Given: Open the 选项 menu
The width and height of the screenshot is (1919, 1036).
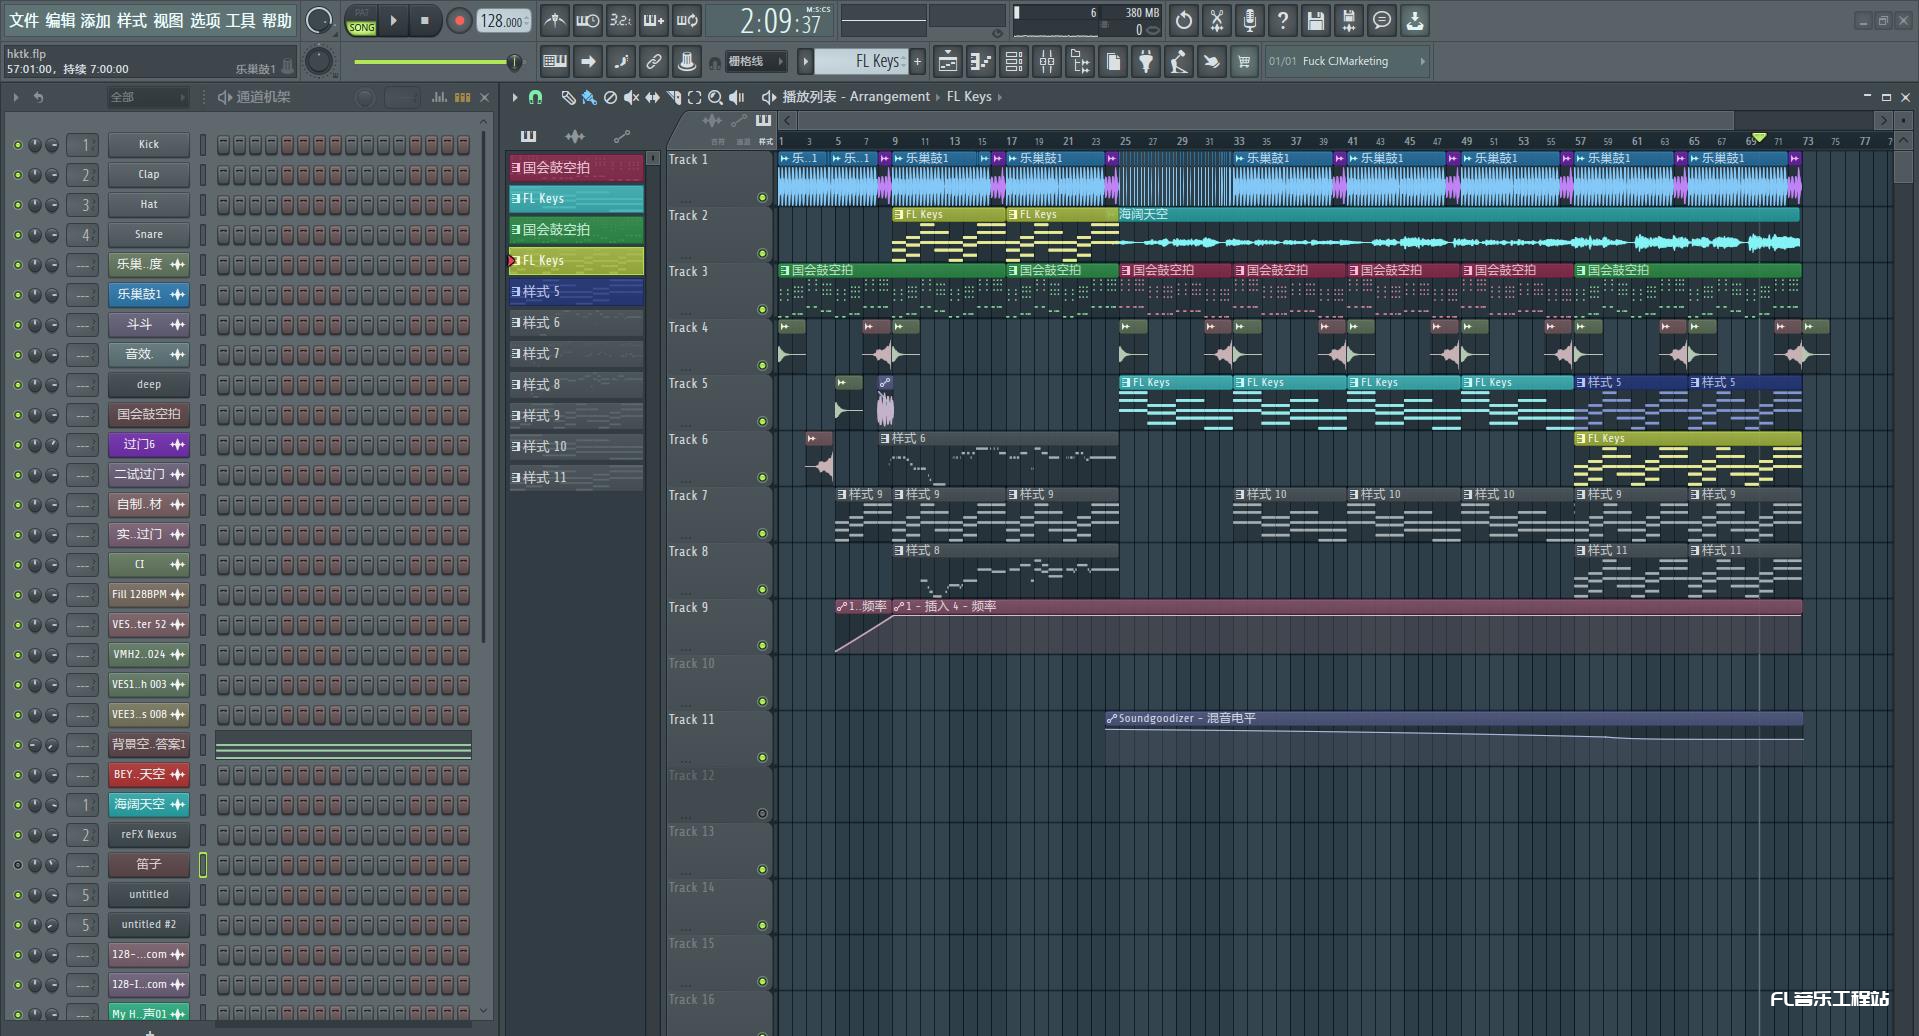Looking at the screenshot, I should pyautogui.click(x=204, y=21).
